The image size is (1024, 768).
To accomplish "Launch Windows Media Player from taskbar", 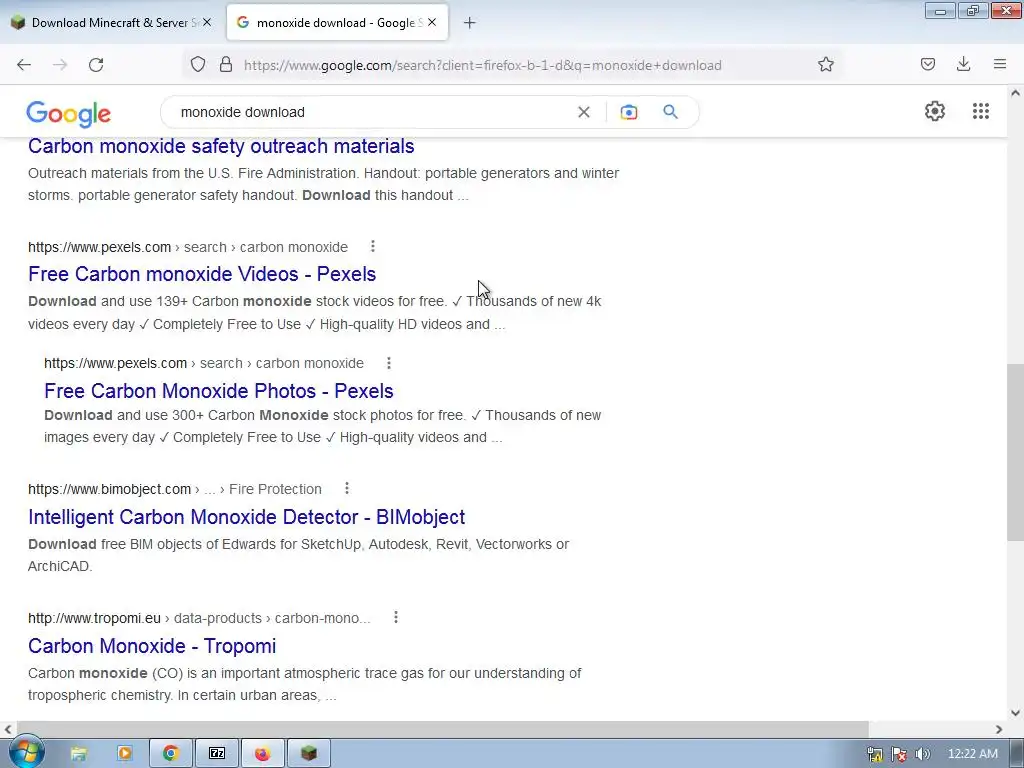I will tap(124, 753).
